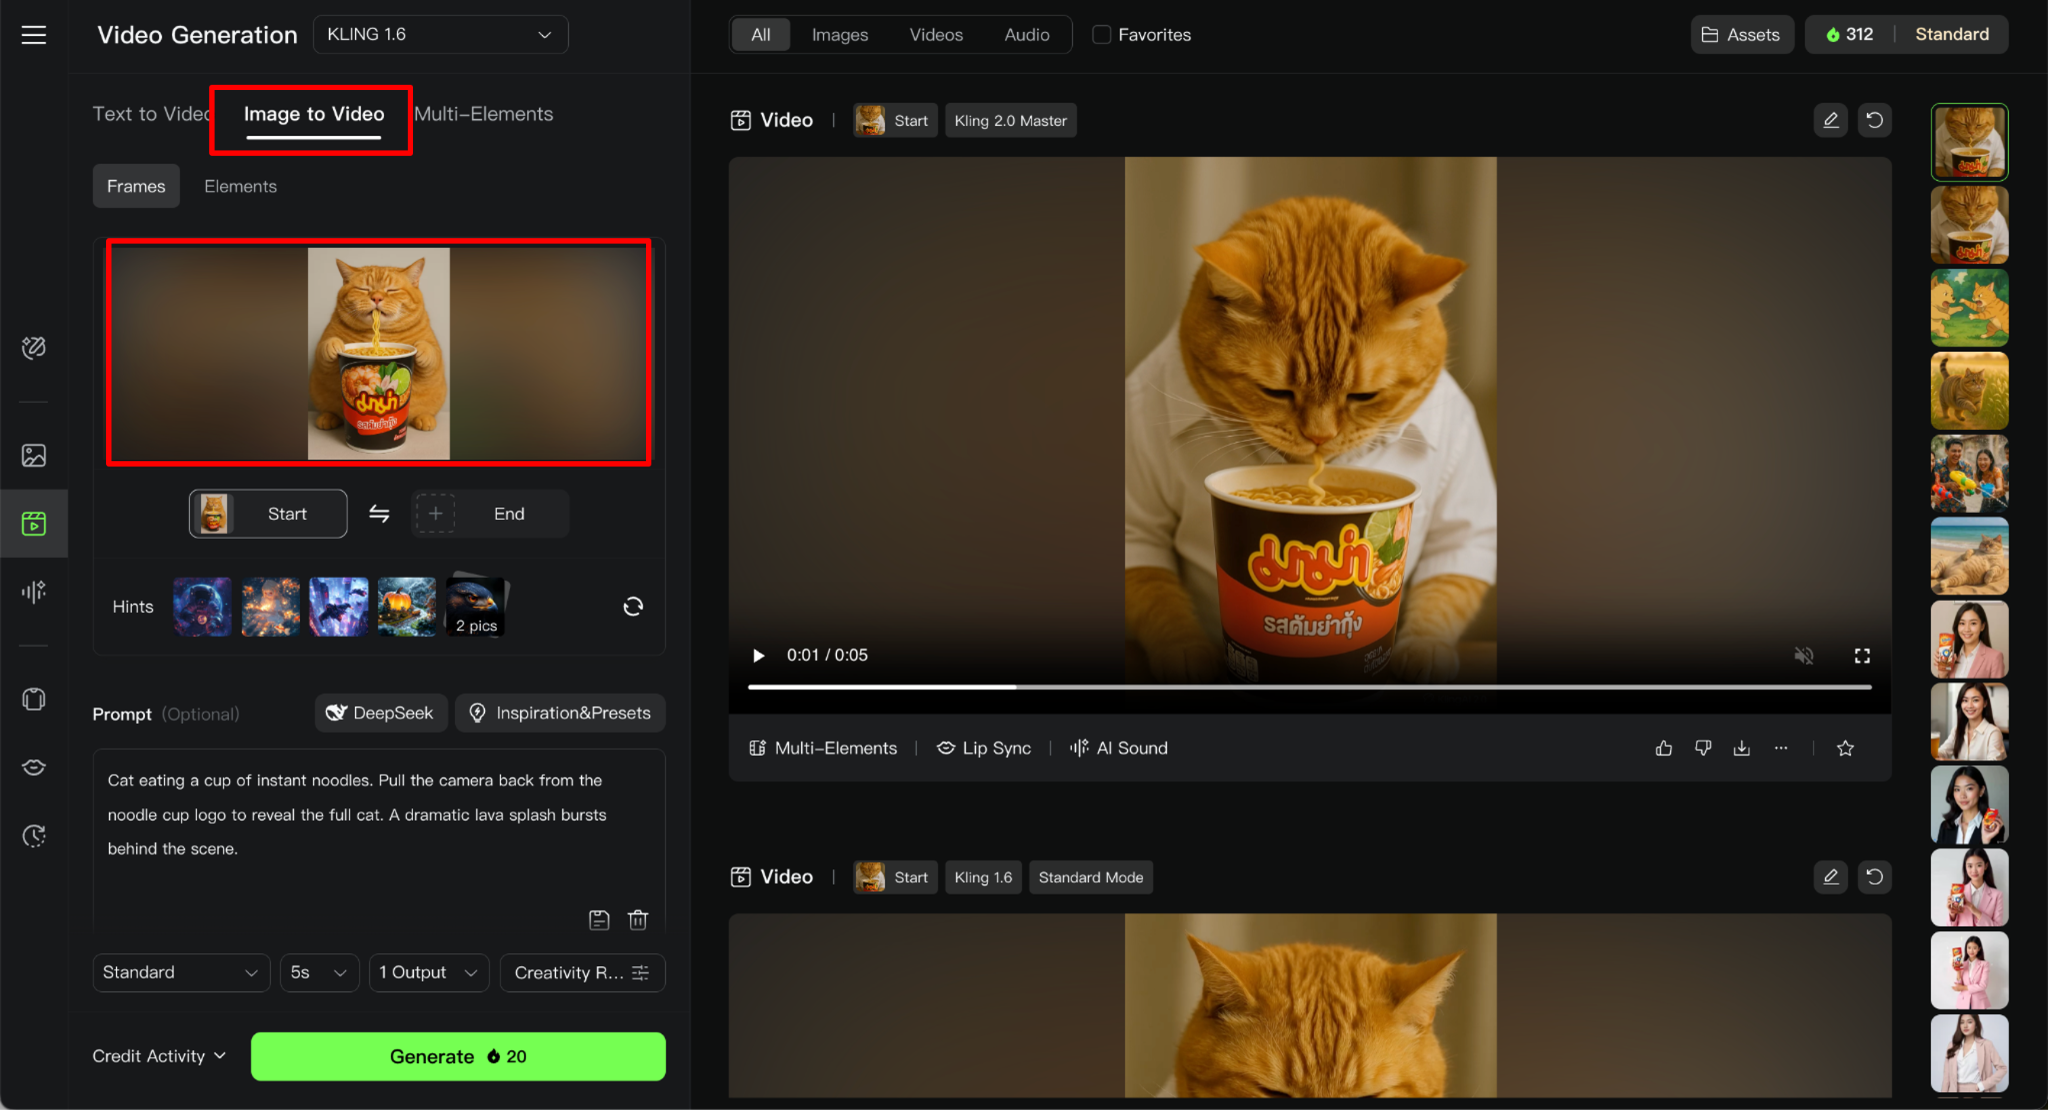
Task: Open Creativity Relevance settings
Action: coord(582,973)
